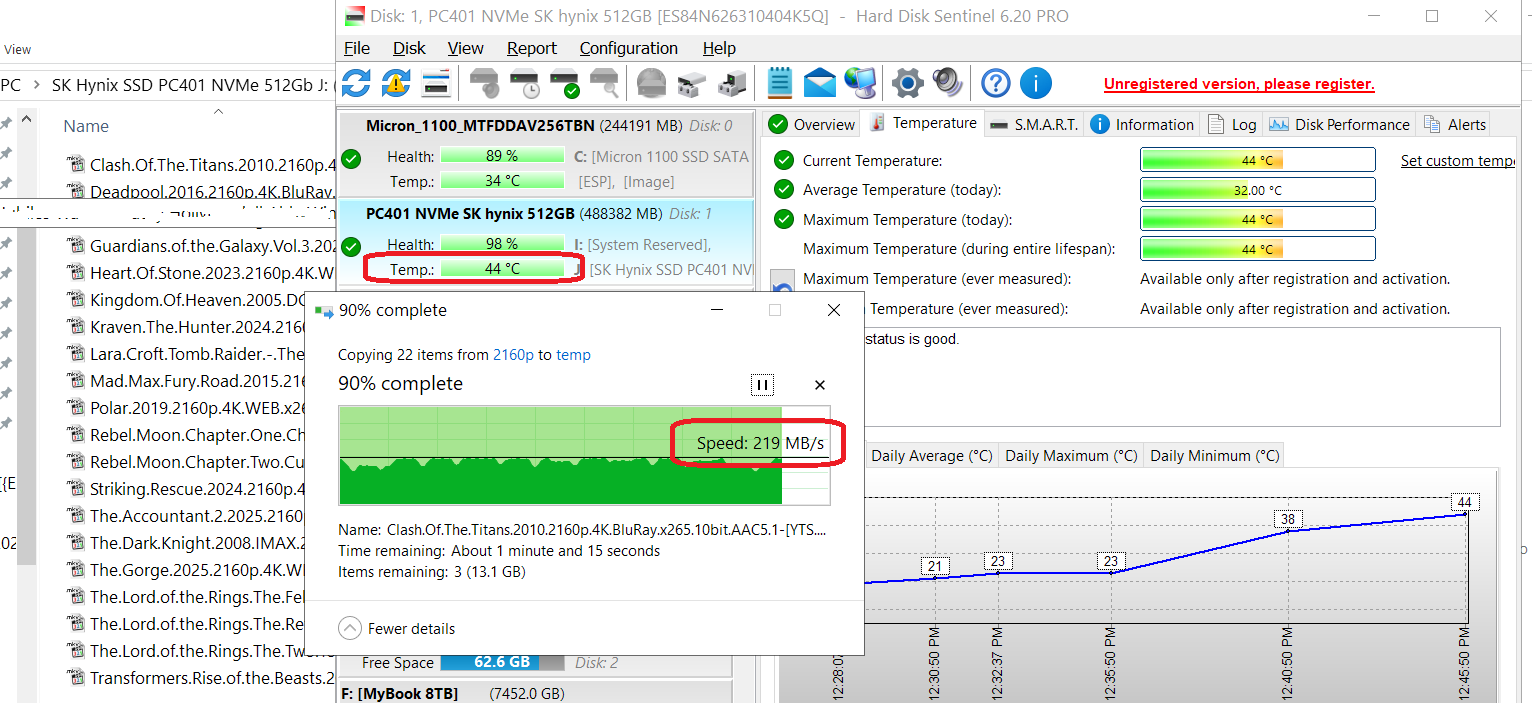Screen dimensions: 1532x703
Task: Click the Set custom temperature link
Action: tap(1458, 161)
